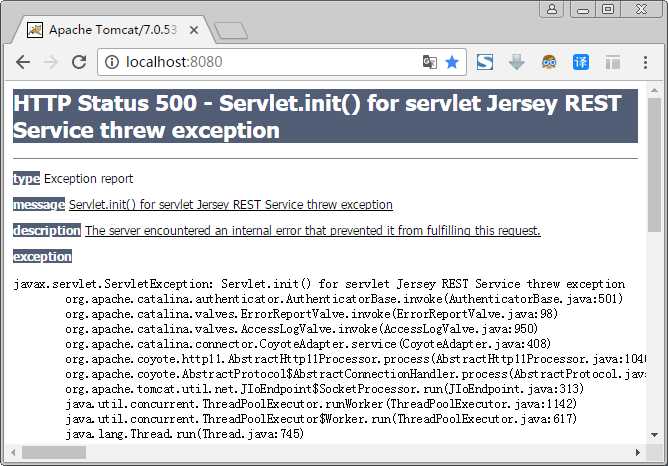Click the 'exception' label
This screenshot has height=466, width=668.
(x=42, y=256)
